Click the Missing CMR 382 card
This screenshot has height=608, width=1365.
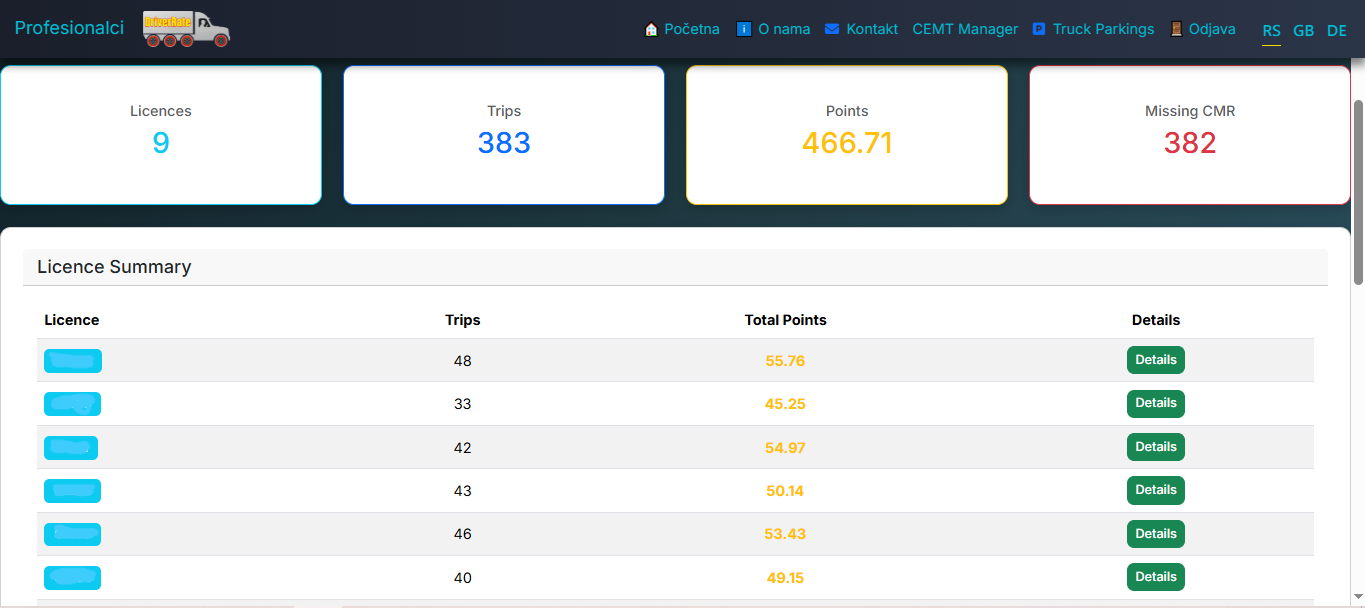pos(1190,135)
